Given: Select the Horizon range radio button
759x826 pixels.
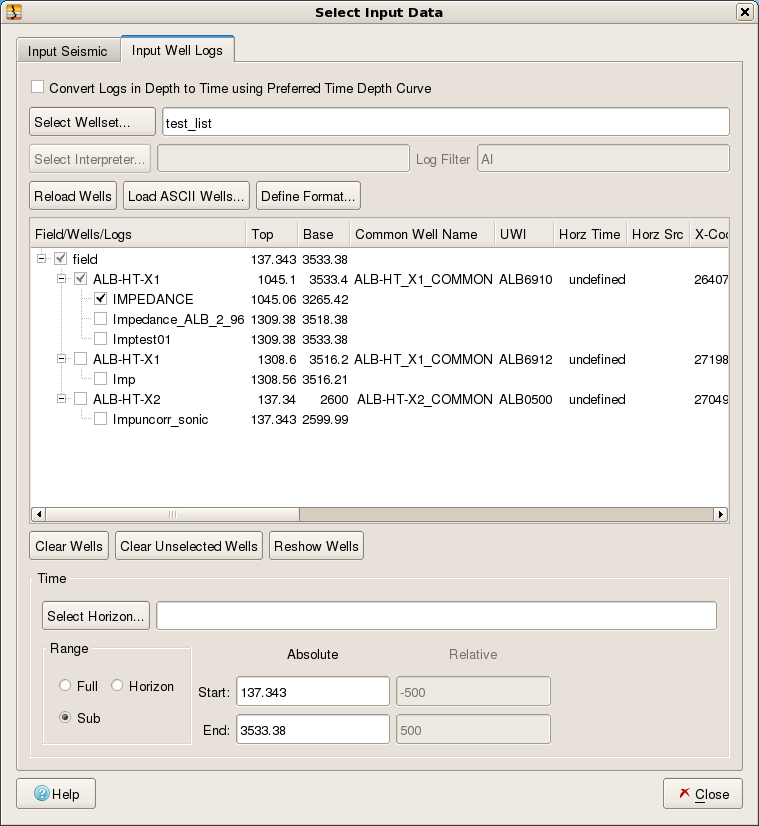Looking at the screenshot, I should [117, 685].
